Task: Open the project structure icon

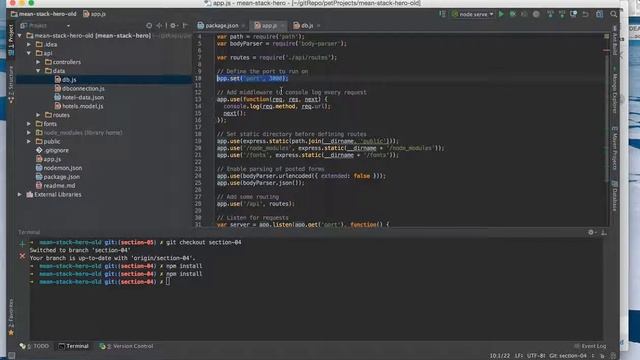Action: coord(599,14)
